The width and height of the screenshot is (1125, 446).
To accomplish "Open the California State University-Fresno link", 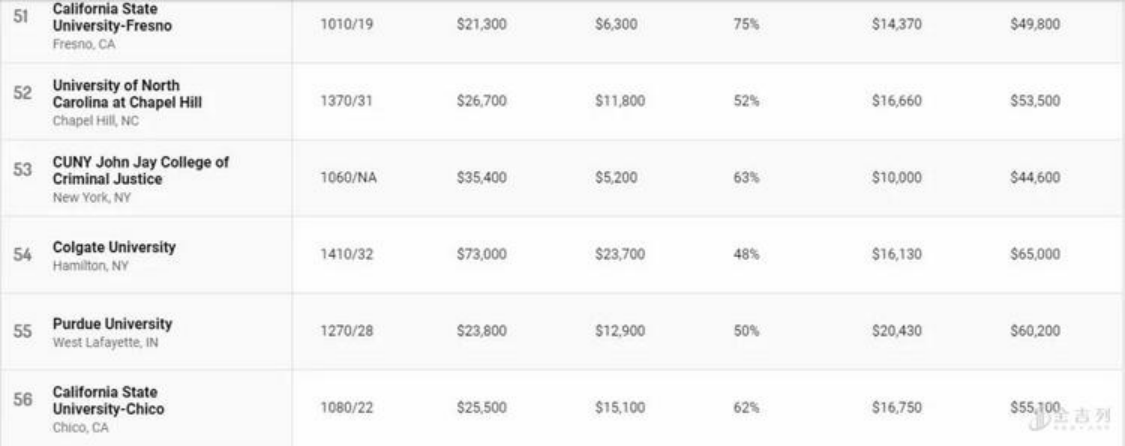I will pos(111,17).
